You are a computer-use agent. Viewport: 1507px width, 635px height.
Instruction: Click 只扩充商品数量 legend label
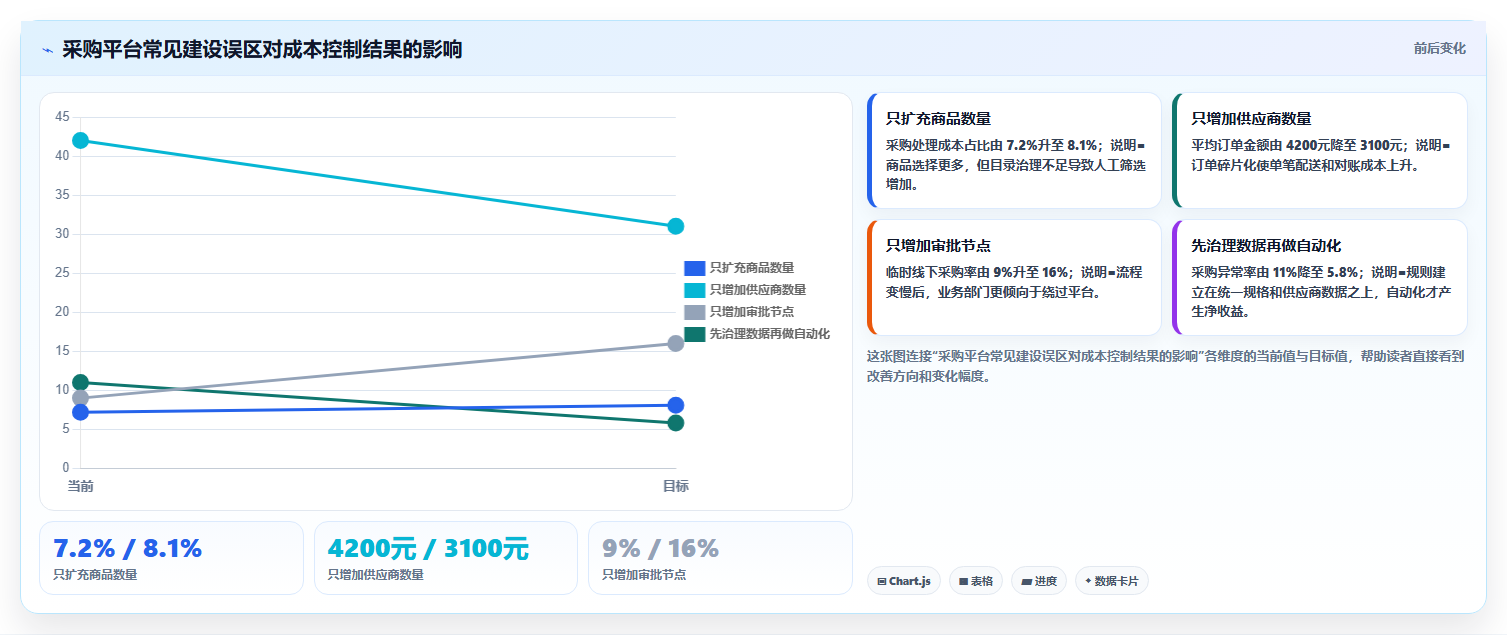(752, 268)
